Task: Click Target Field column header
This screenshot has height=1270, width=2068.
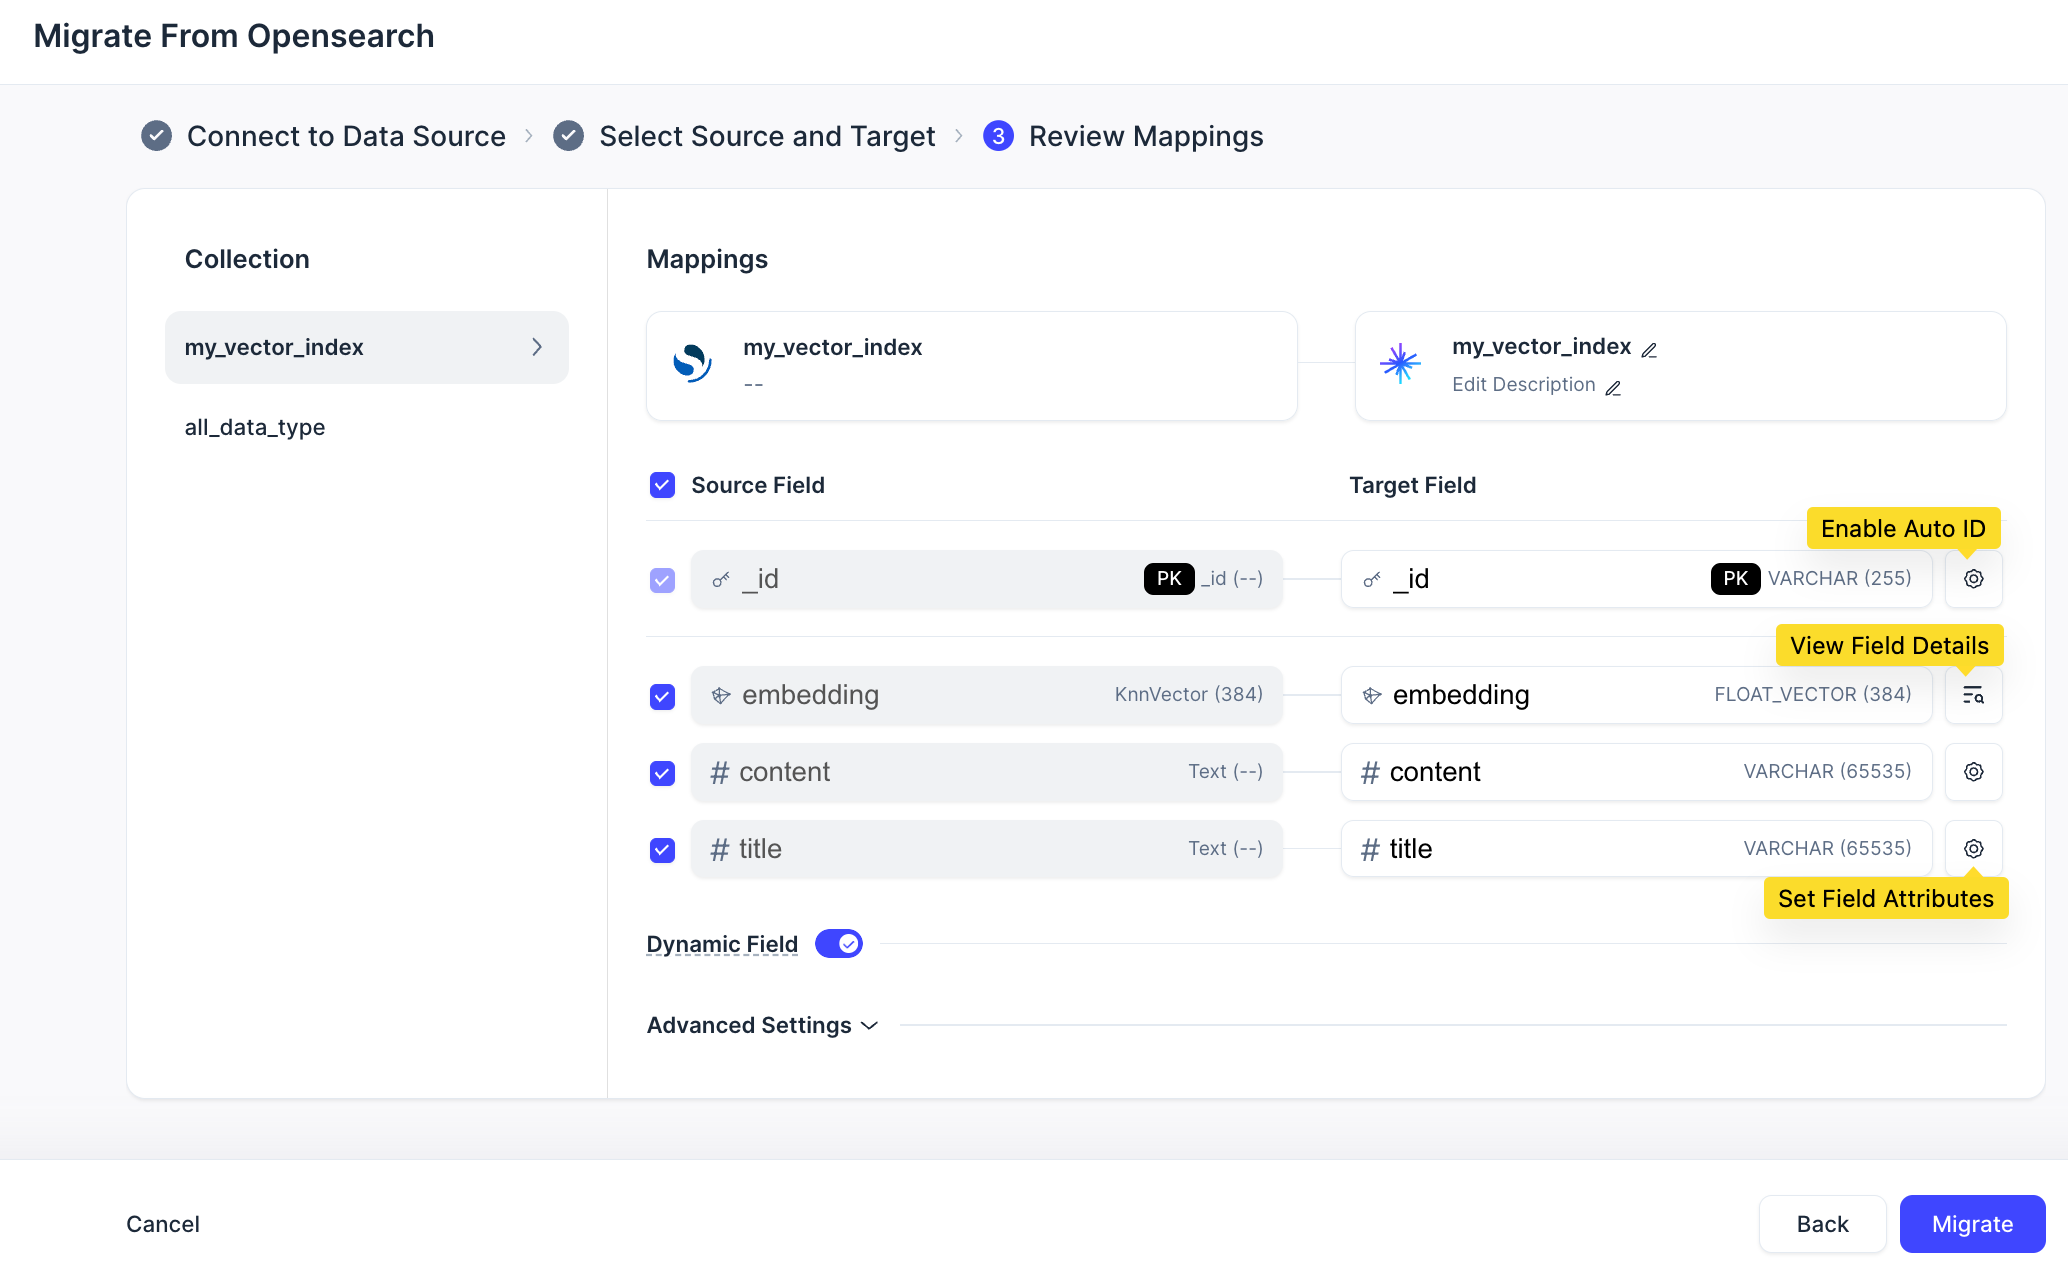Action: pos(1412,485)
